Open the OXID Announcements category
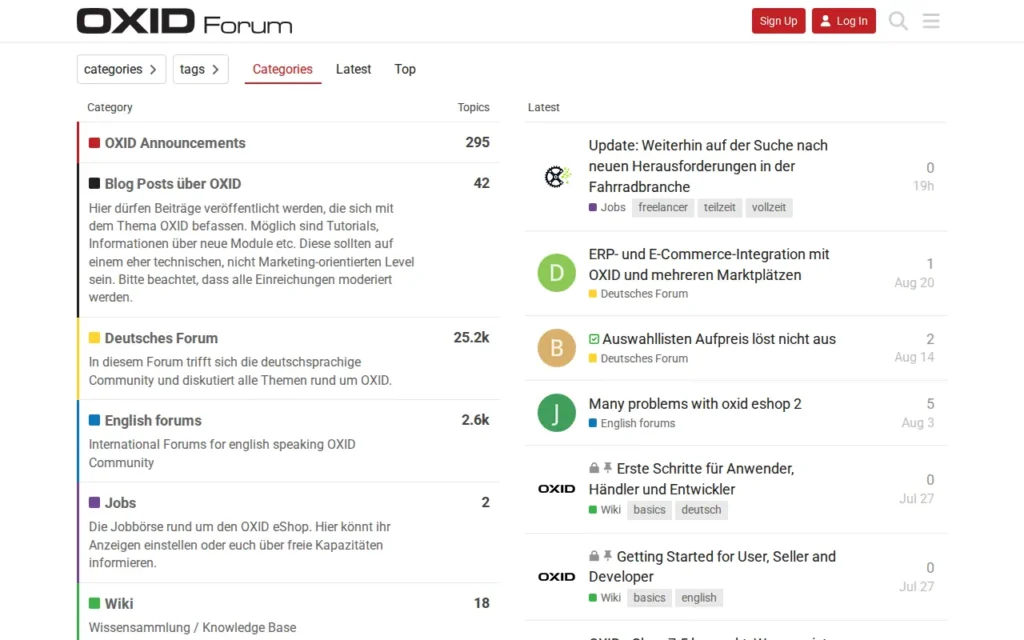 click(175, 143)
